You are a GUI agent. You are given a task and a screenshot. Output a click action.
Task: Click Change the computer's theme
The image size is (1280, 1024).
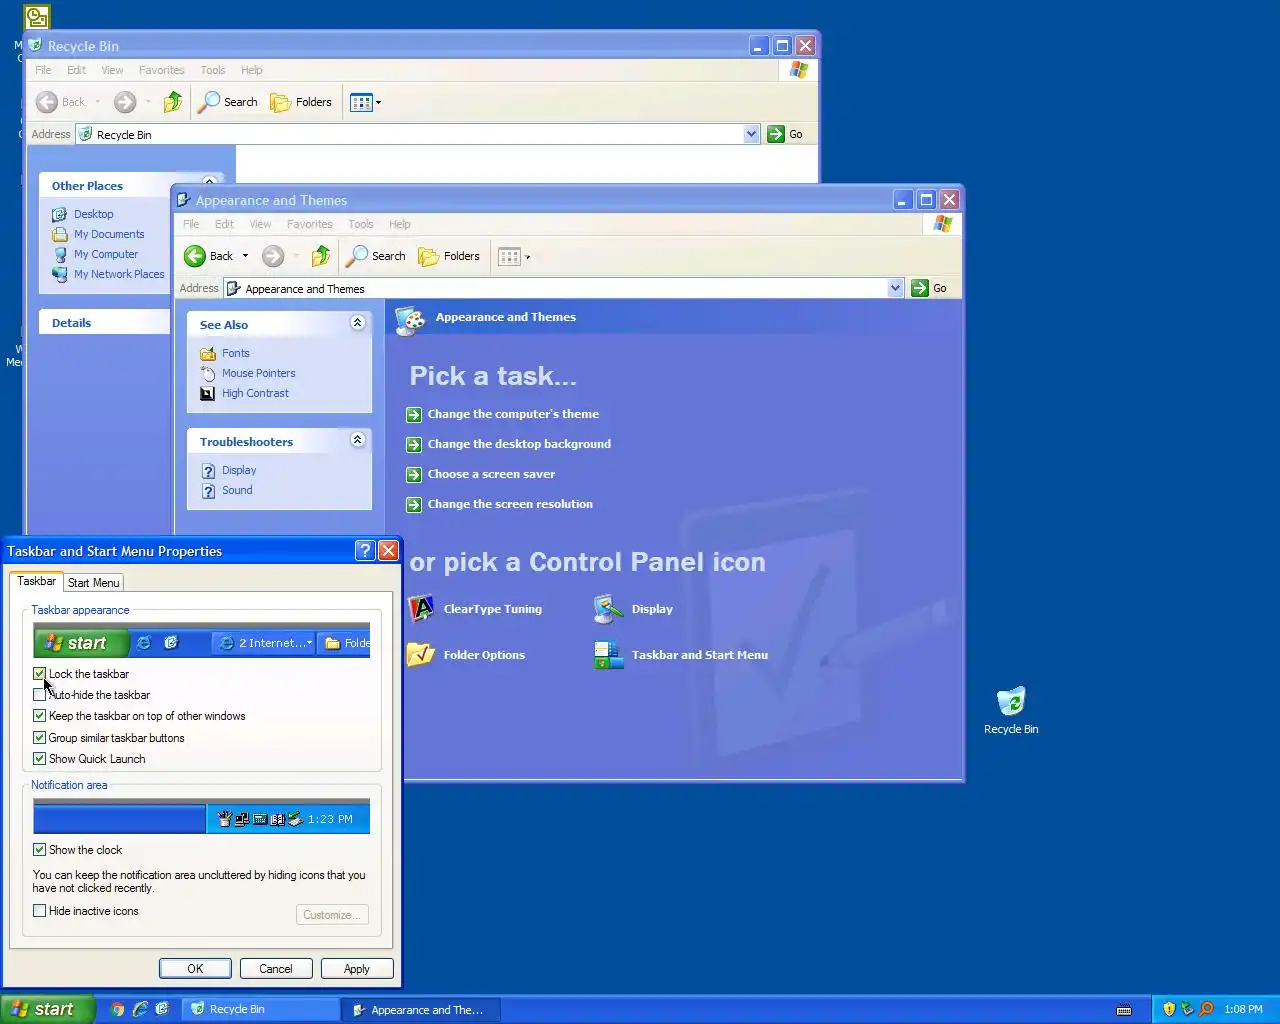point(513,414)
